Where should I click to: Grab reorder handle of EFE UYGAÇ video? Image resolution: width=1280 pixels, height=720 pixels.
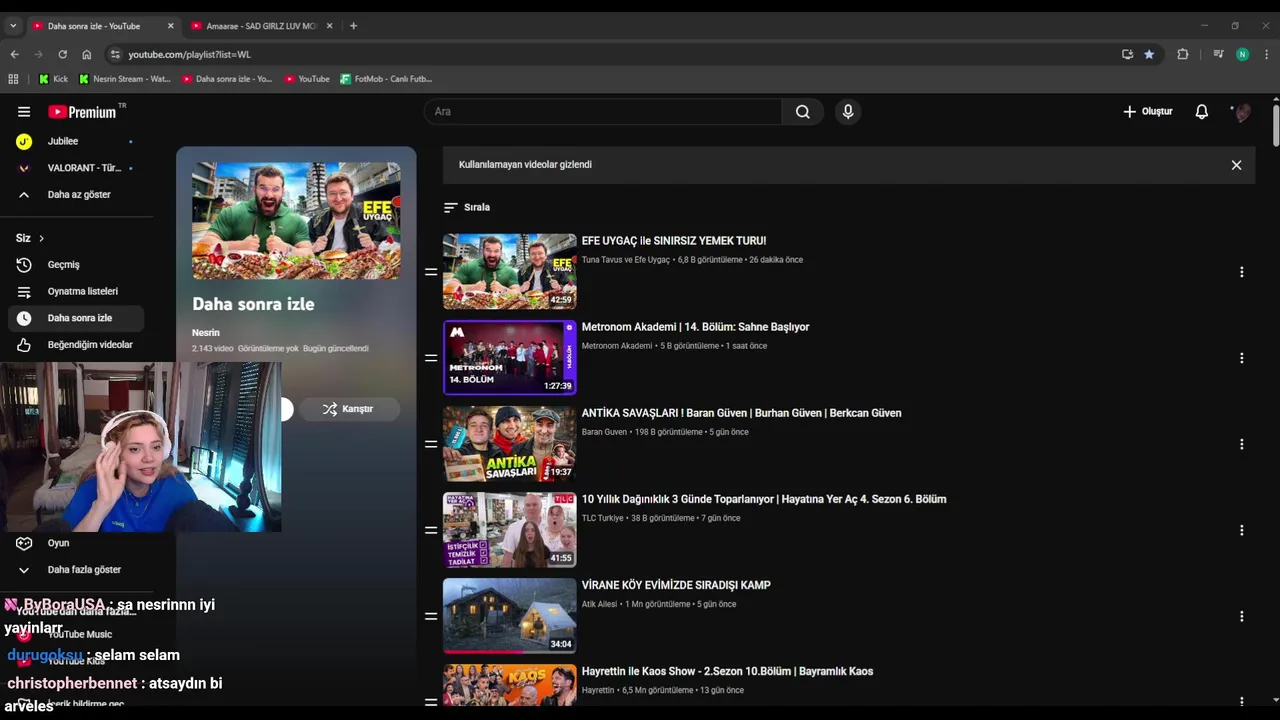pyautogui.click(x=431, y=272)
